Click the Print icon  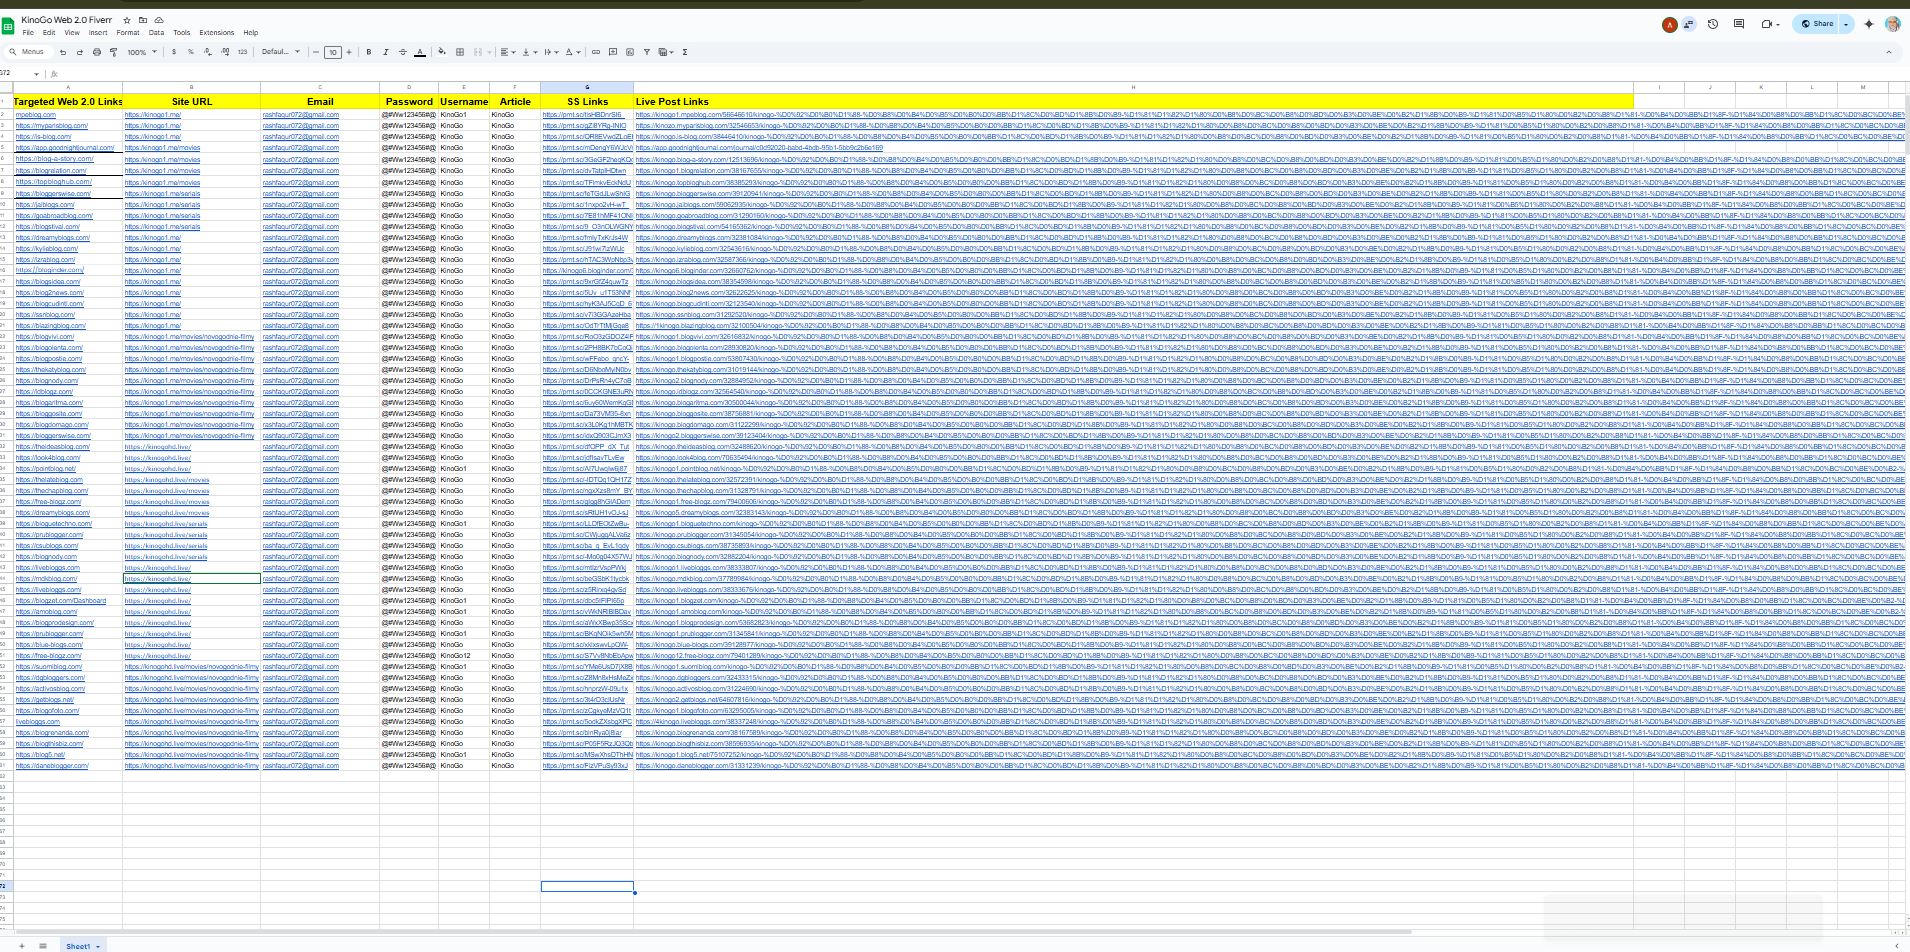97,52
